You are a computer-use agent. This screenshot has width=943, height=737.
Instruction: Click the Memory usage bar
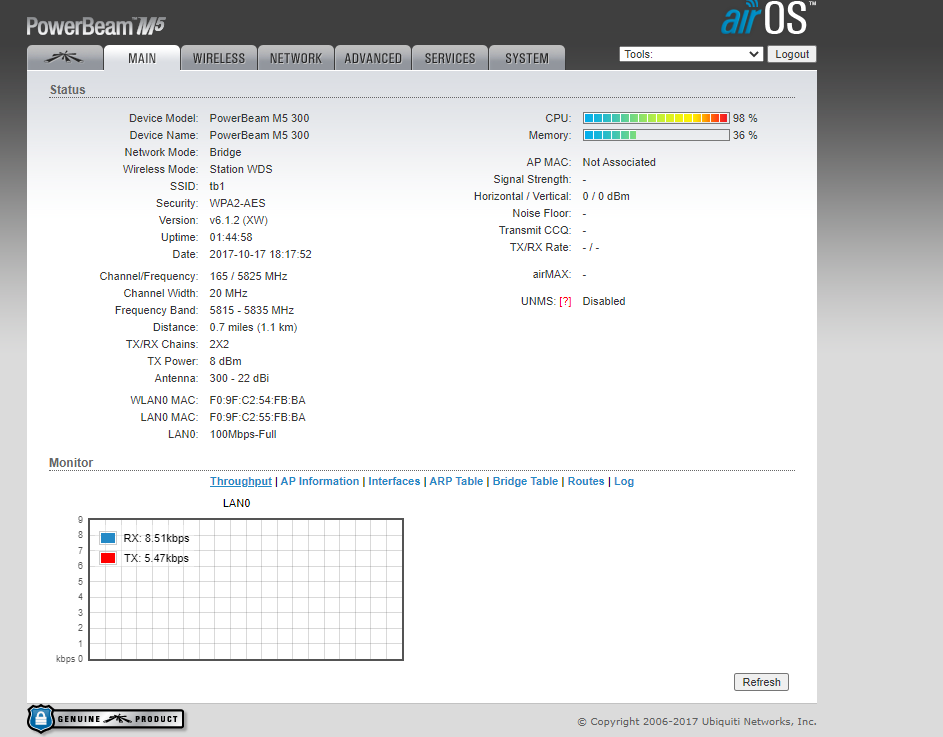pos(656,135)
